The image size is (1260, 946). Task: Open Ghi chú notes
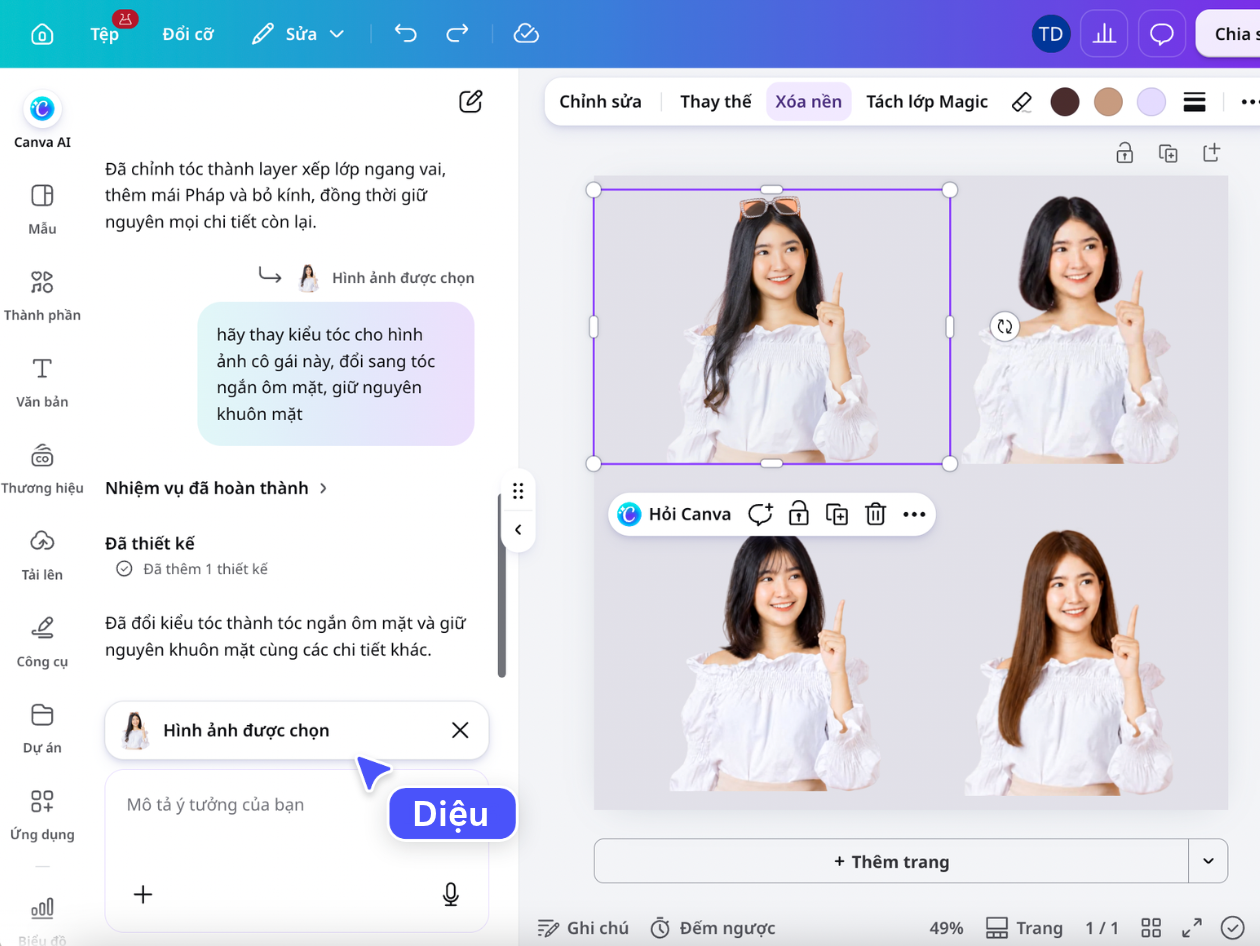583,928
